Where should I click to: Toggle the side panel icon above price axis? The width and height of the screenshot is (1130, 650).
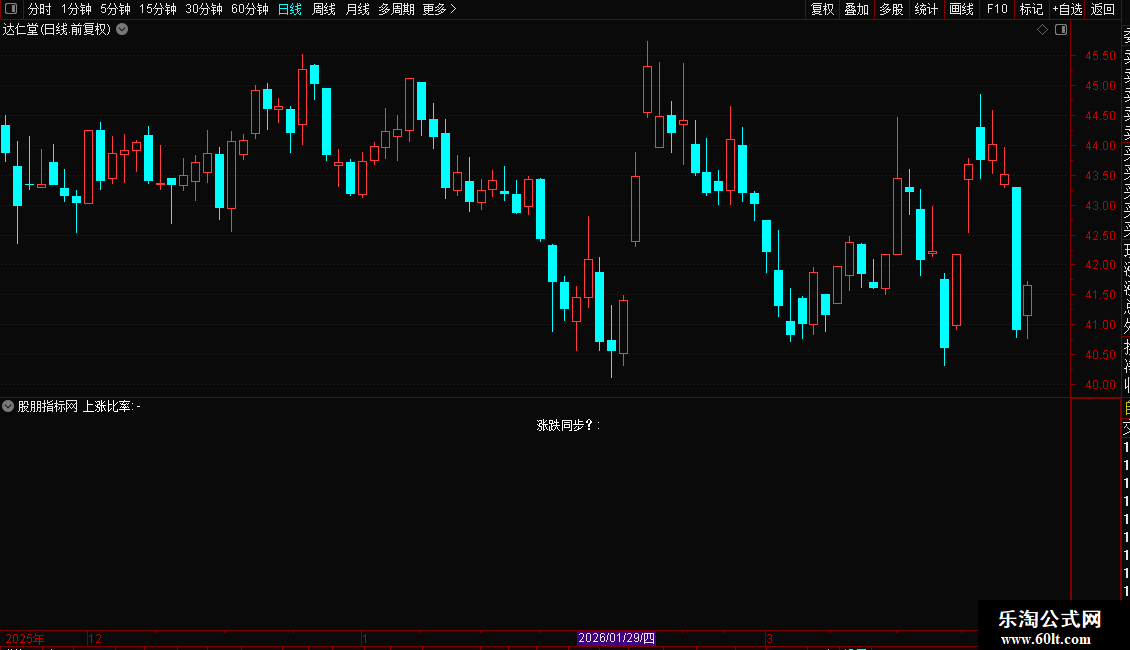tap(1061, 30)
